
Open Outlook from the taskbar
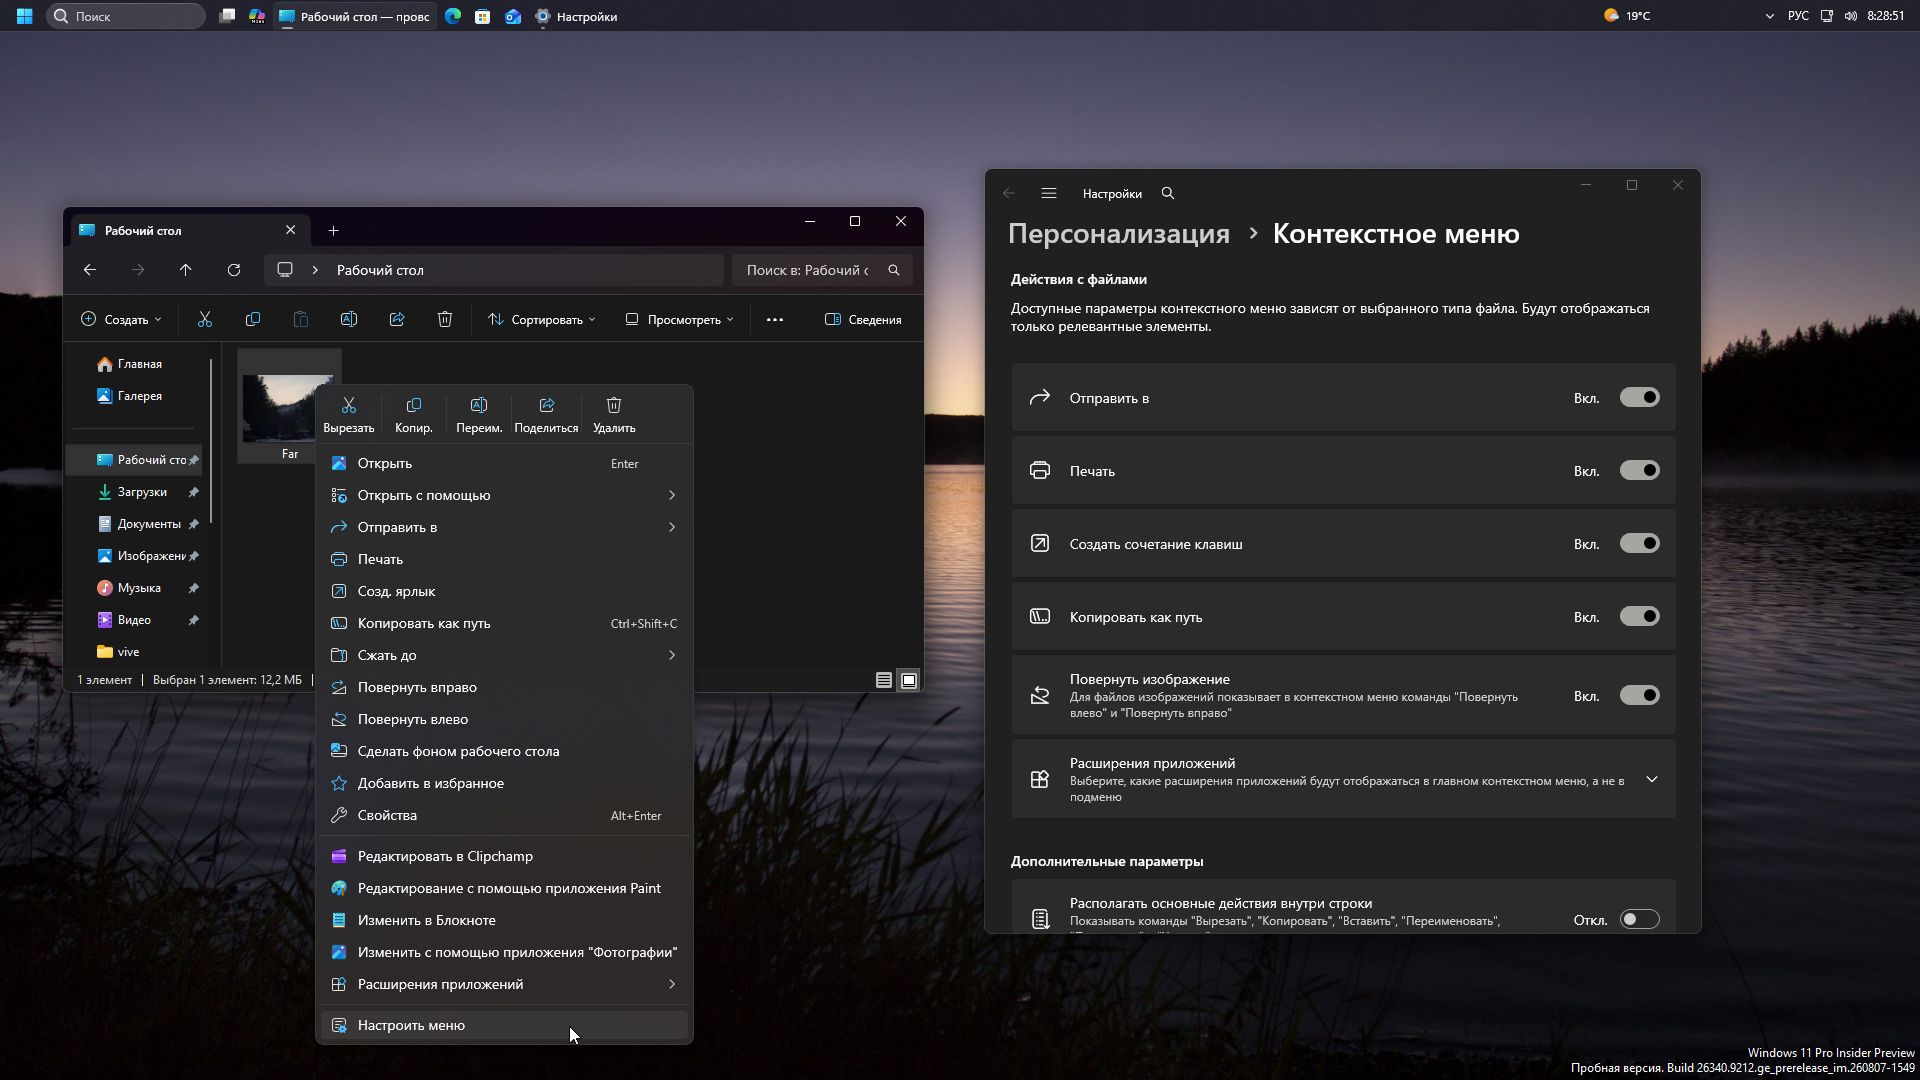coord(513,16)
